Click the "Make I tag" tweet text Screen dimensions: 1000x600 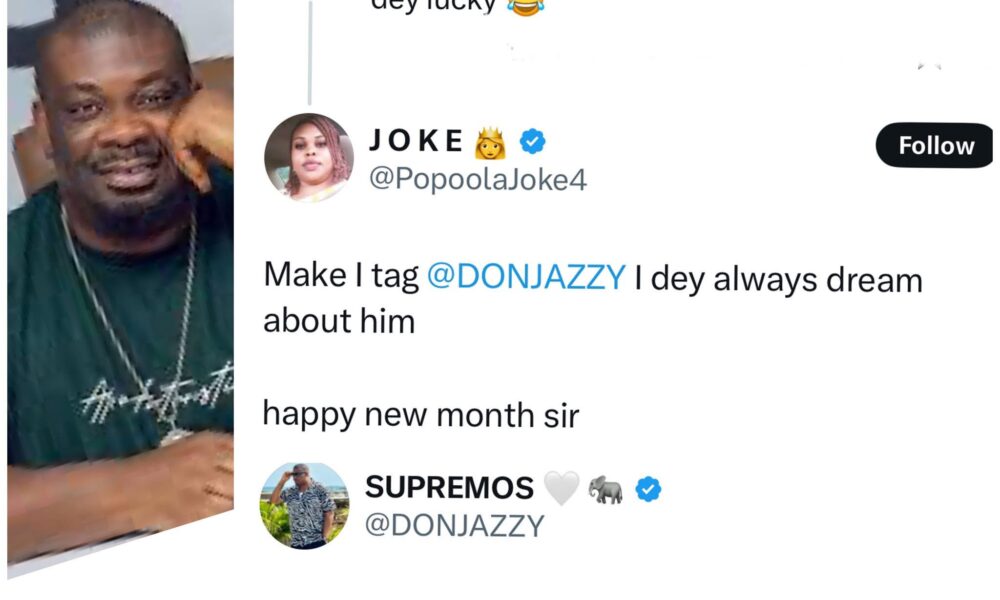(x=340, y=279)
